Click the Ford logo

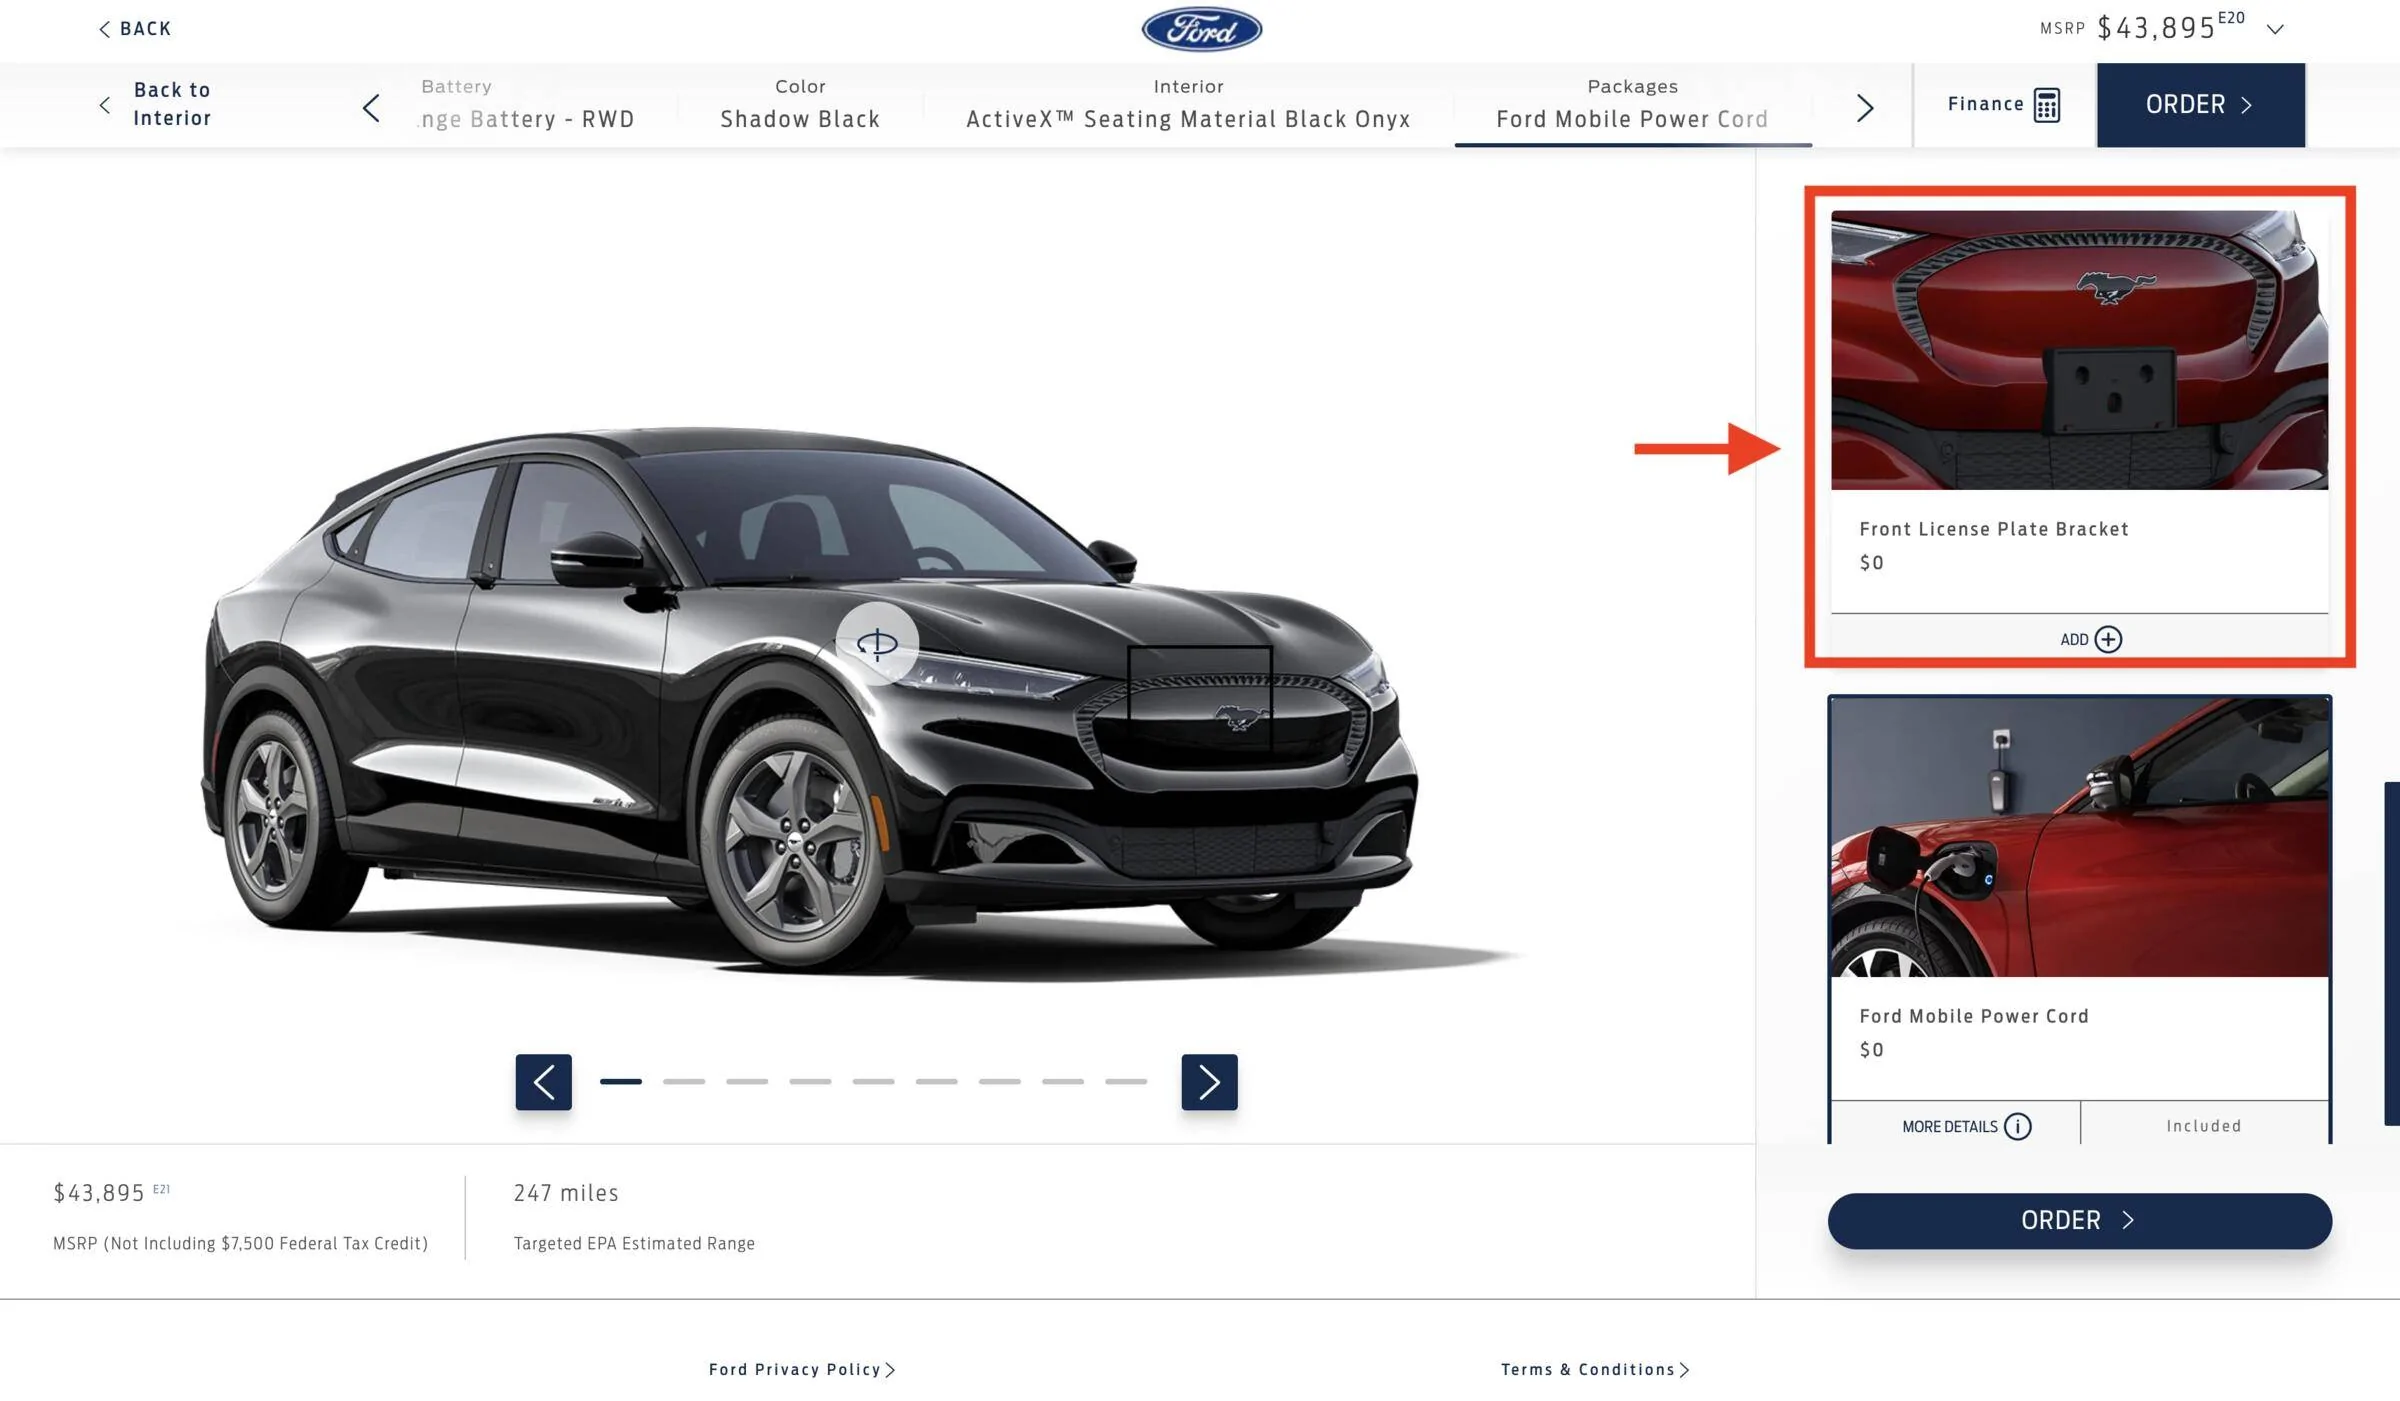(x=1201, y=29)
